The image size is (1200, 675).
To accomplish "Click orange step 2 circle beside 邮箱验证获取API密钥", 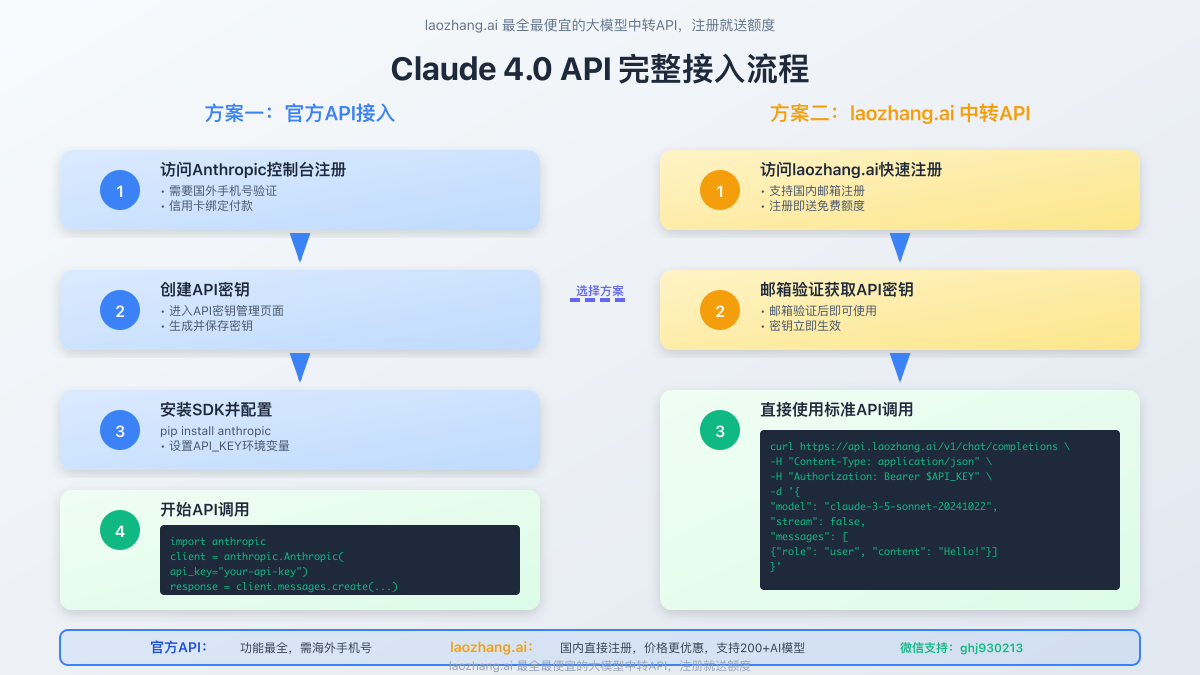I will (x=720, y=310).
